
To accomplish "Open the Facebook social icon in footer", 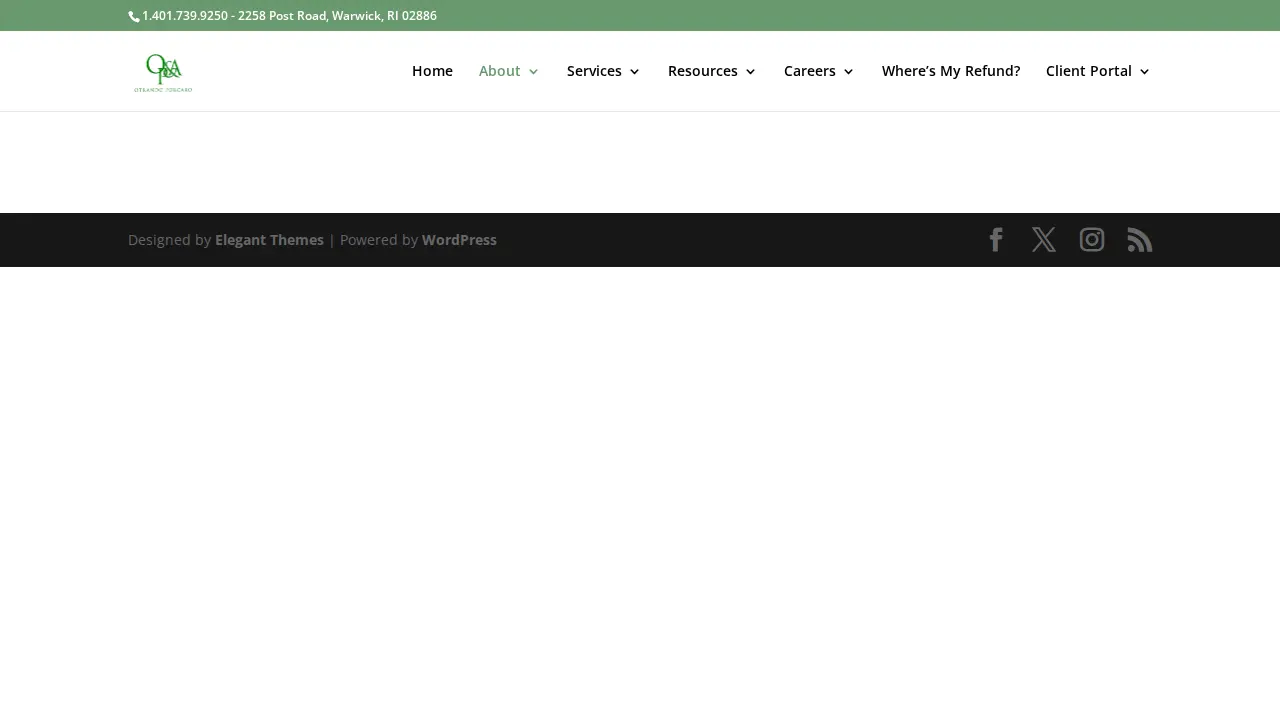I will click(x=995, y=240).
